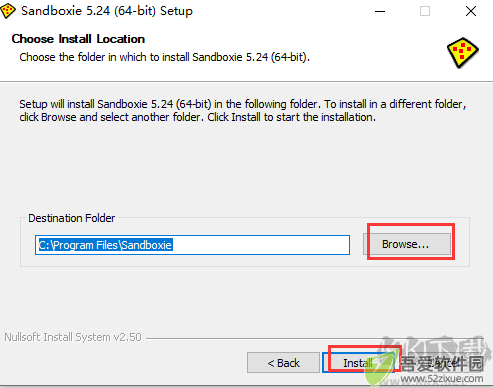This screenshot has height=388, width=493.
Task: Click the yellow Sandboxie logo in the header
Action: click(x=462, y=53)
